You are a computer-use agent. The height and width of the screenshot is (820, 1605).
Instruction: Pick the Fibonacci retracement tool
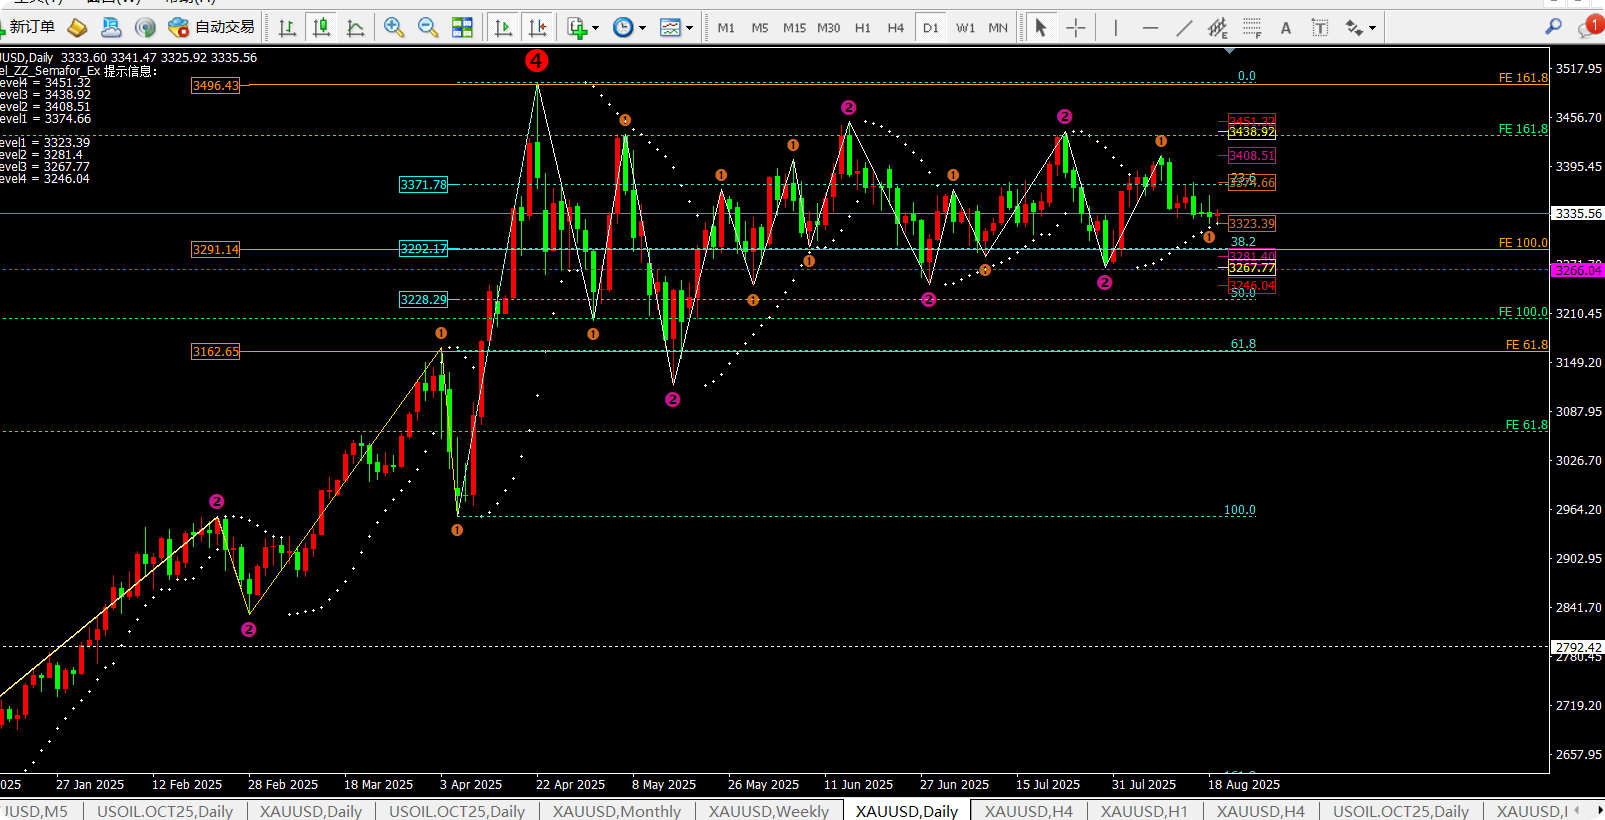(1252, 28)
